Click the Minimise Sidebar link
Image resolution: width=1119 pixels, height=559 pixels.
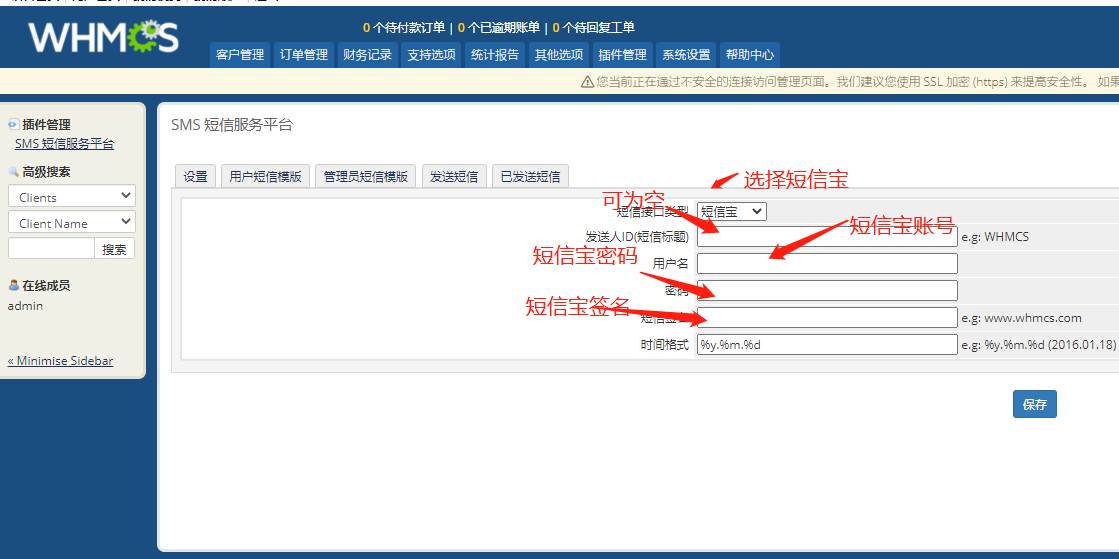click(60, 361)
